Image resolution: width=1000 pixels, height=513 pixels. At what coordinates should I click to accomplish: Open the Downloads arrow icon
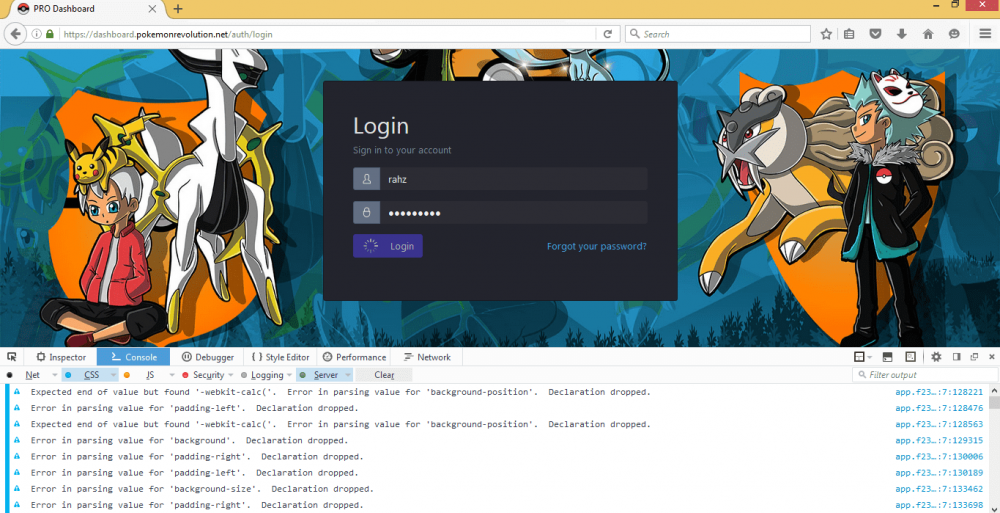coord(901,34)
